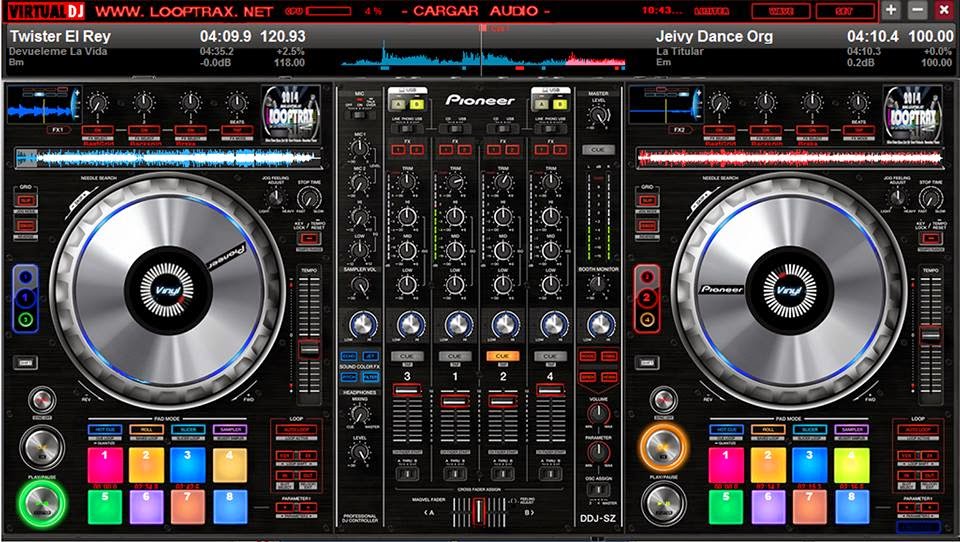Select HOT CUE pad mode on left deck

click(105, 430)
